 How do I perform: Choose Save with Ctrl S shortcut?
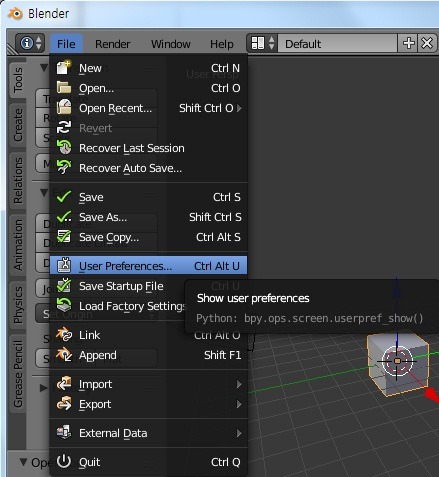click(x=149, y=197)
